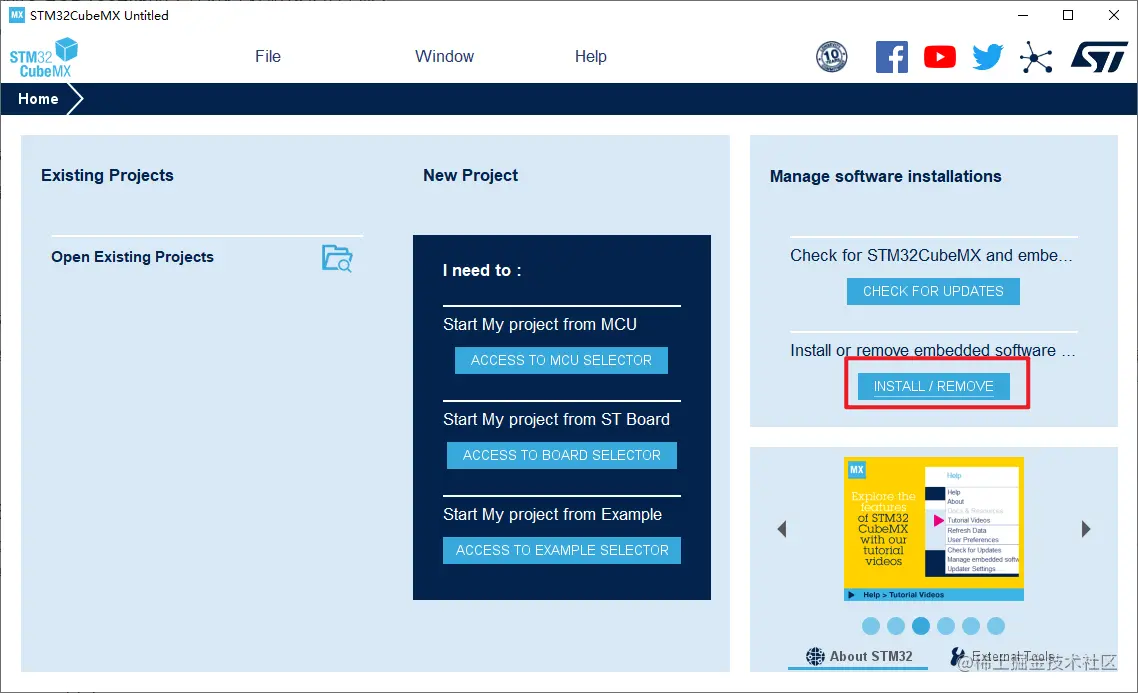The height and width of the screenshot is (693, 1138).
Task: Click the 'Manage software installations' heading
Action: pyautogui.click(x=885, y=176)
